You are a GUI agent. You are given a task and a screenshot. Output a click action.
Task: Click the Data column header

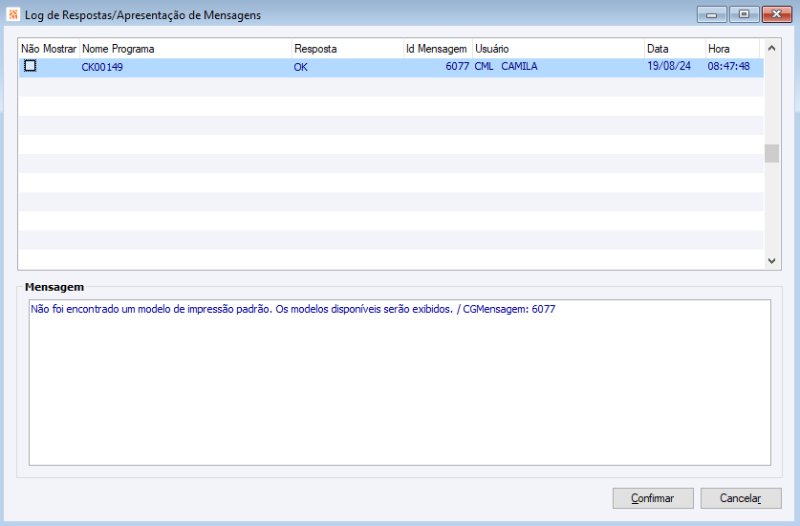[674, 49]
